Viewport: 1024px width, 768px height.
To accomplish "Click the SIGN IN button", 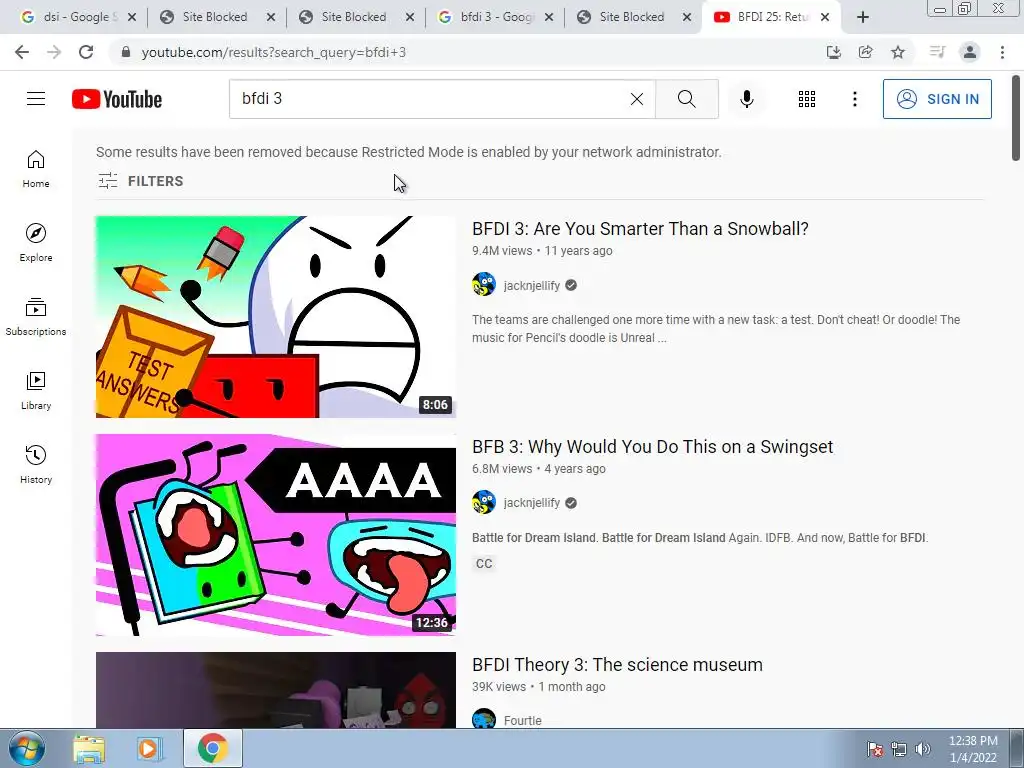I will click(x=937, y=99).
